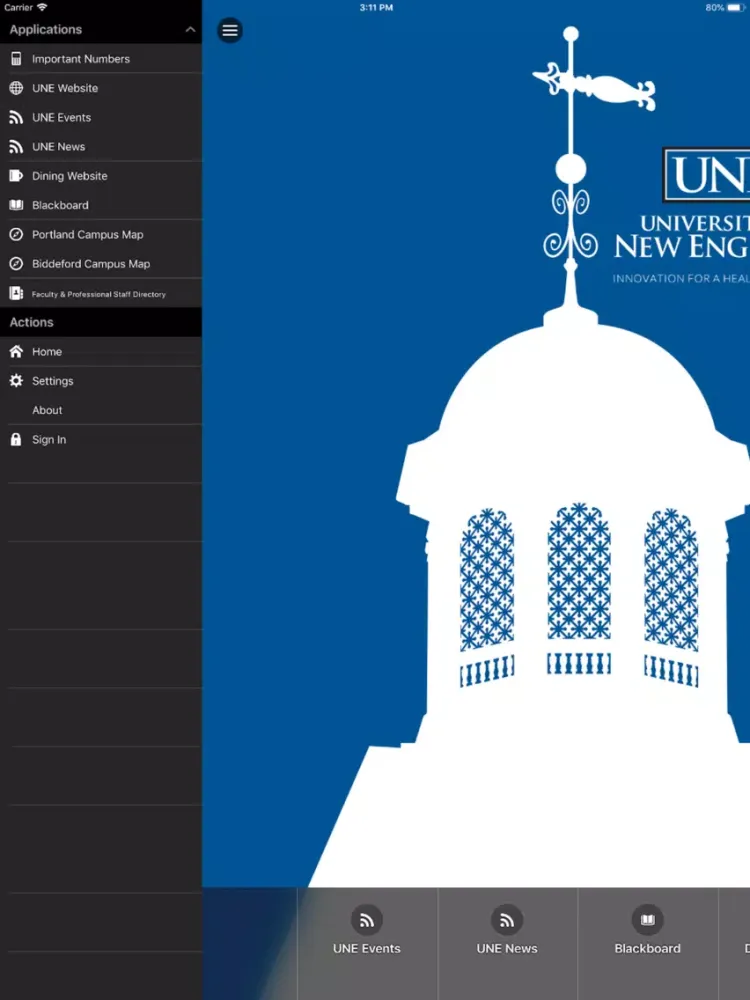Collapse the Applications section chevron
This screenshot has height=1000, width=750.
click(x=190, y=29)
